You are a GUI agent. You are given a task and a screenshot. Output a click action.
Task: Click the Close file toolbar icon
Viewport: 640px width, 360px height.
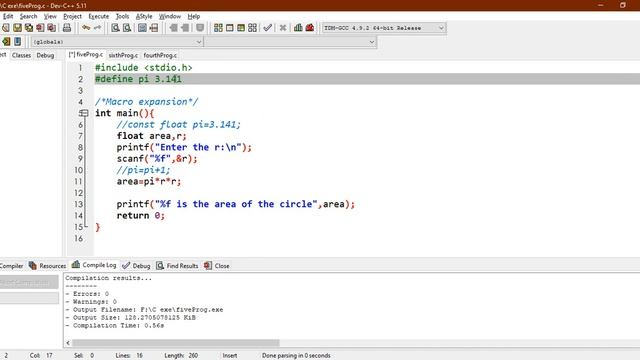pyautogui.click(x=40, y=28)
